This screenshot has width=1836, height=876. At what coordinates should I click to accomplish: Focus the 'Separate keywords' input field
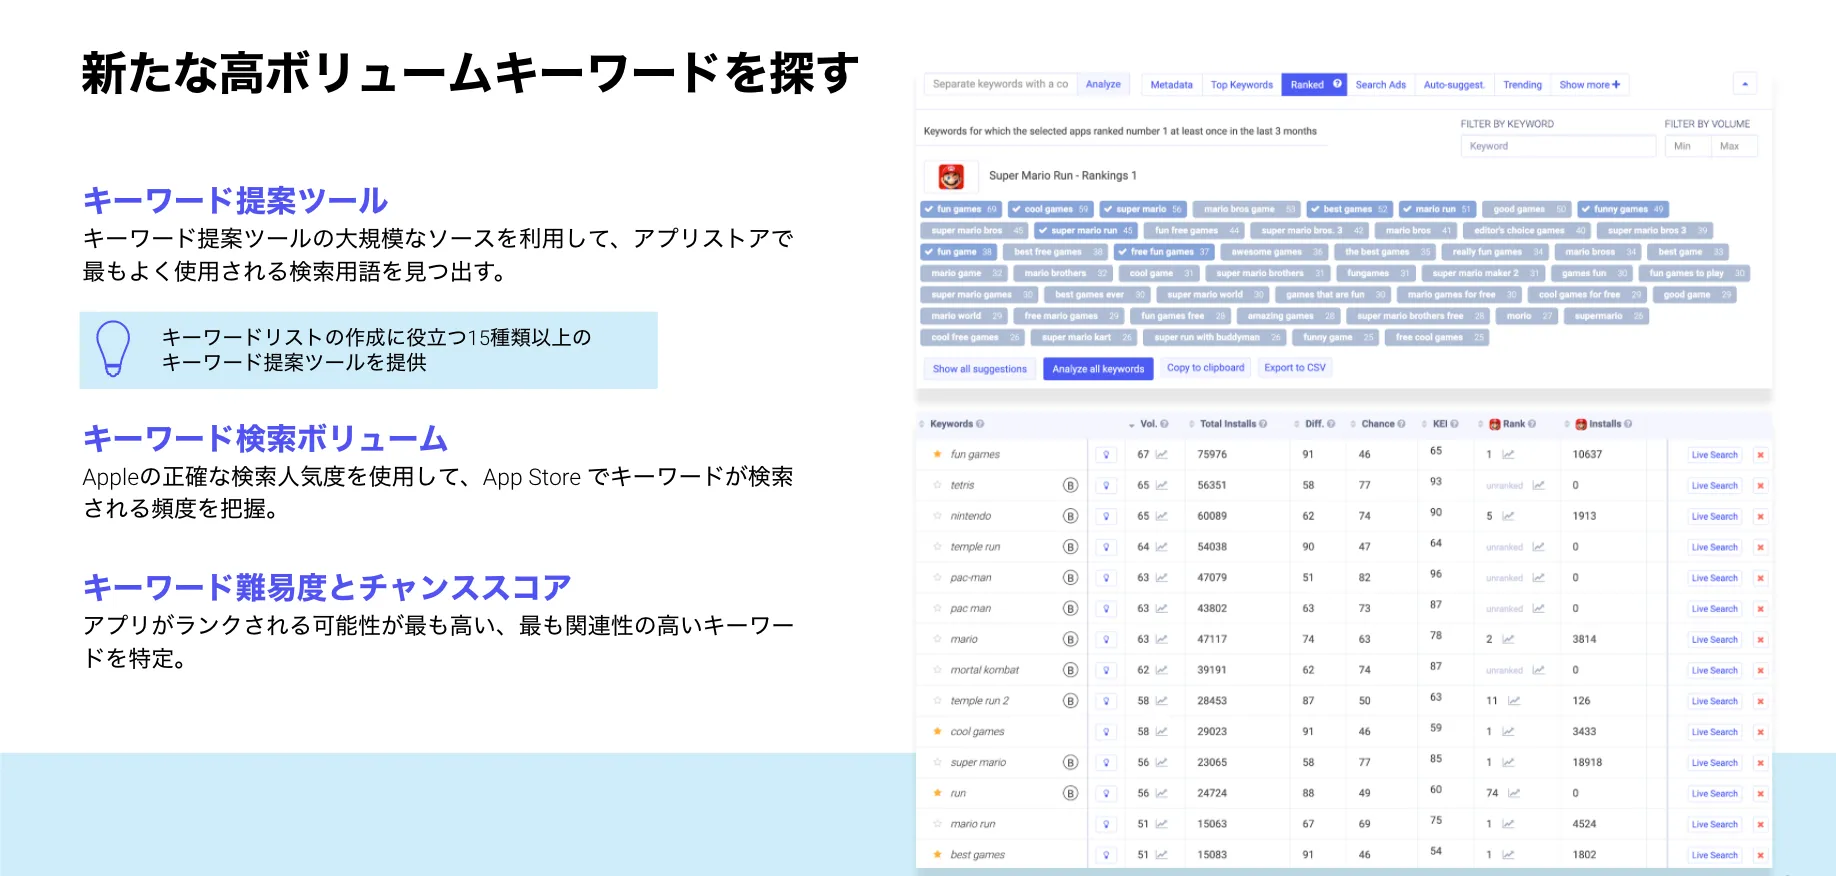pyautogui.click(x=1000, y=84)
